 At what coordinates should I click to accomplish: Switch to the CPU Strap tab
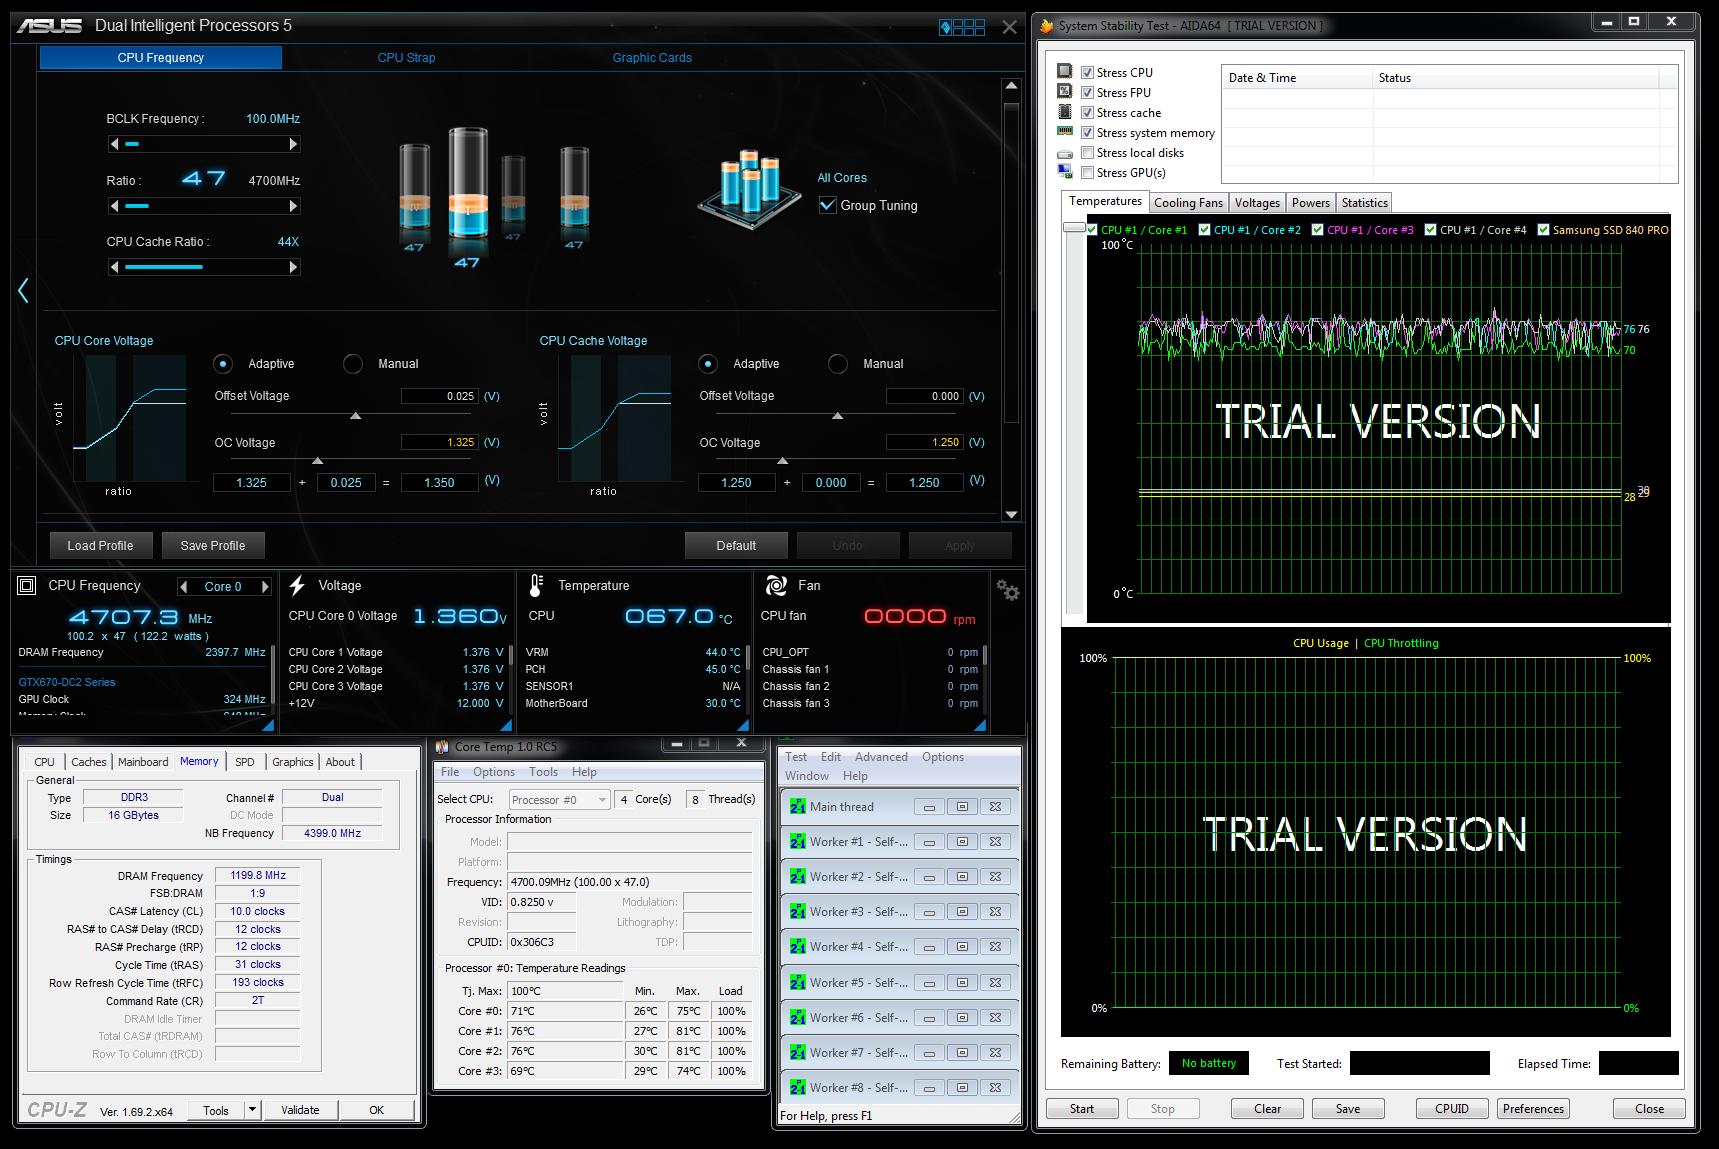(406, 58)
